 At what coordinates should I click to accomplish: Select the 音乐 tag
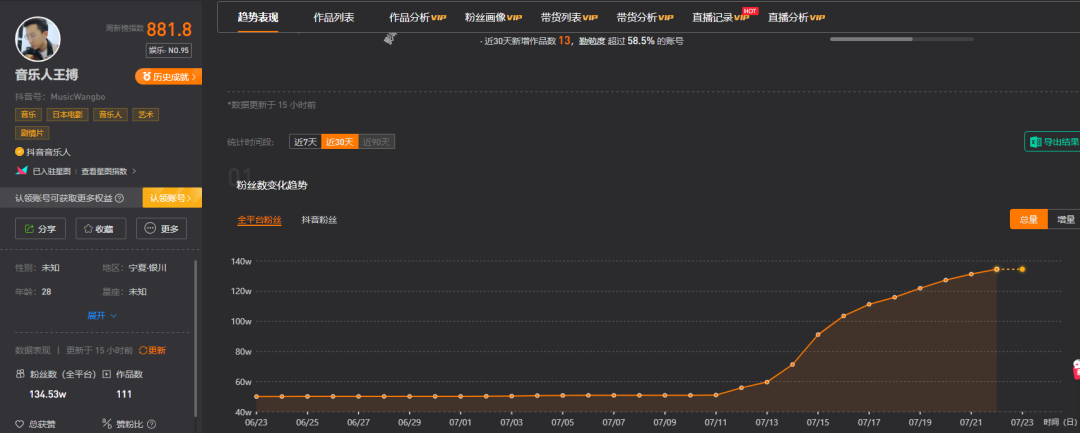coord(28,115)
